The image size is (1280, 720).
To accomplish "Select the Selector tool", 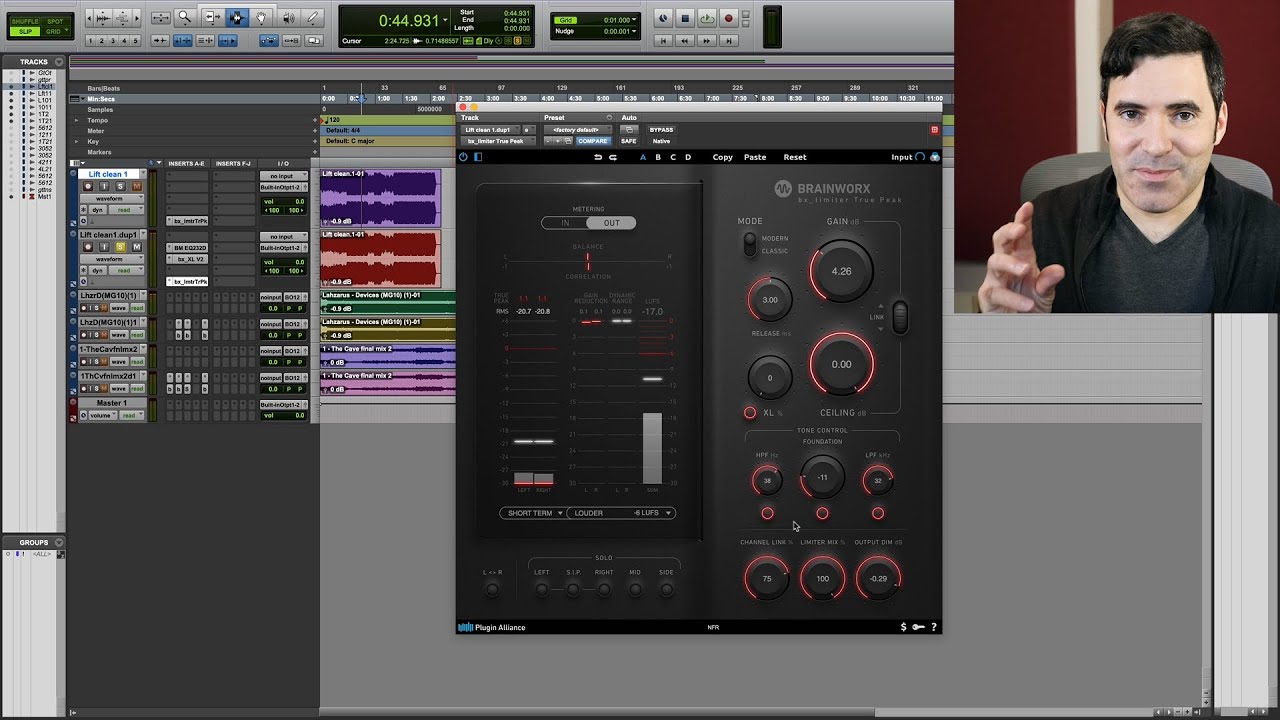I will tap(236, 18).
